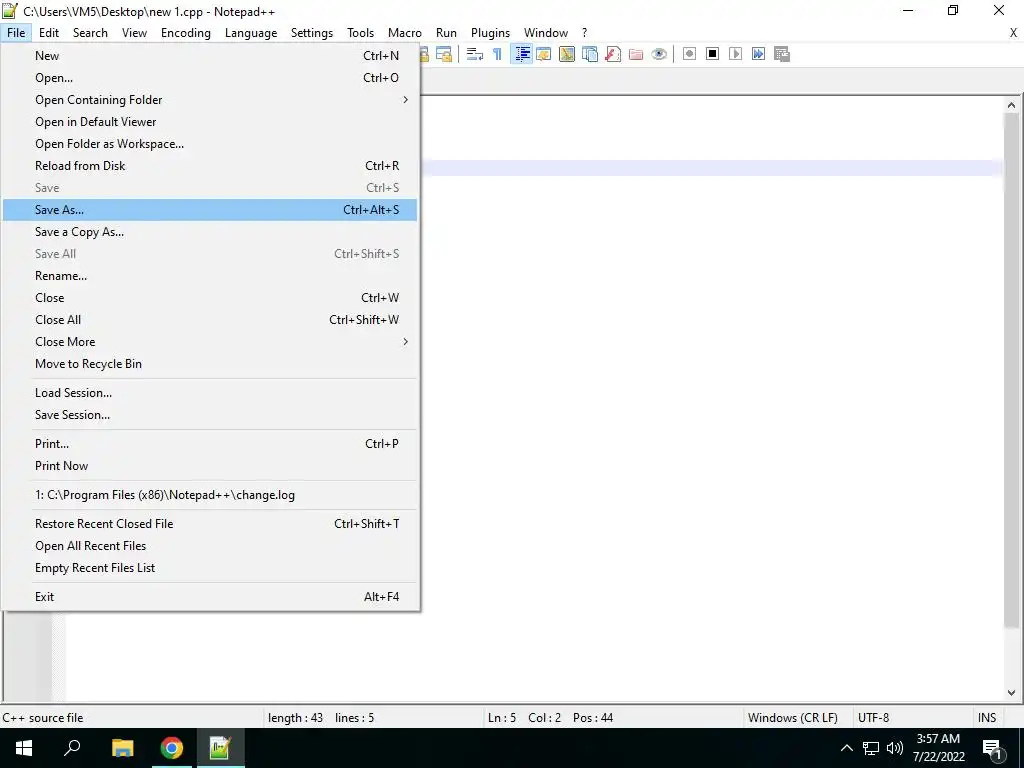Choose Restore Recent Closed File
The height and width of the screenshot is (768, 1024).
coord(210,524)
